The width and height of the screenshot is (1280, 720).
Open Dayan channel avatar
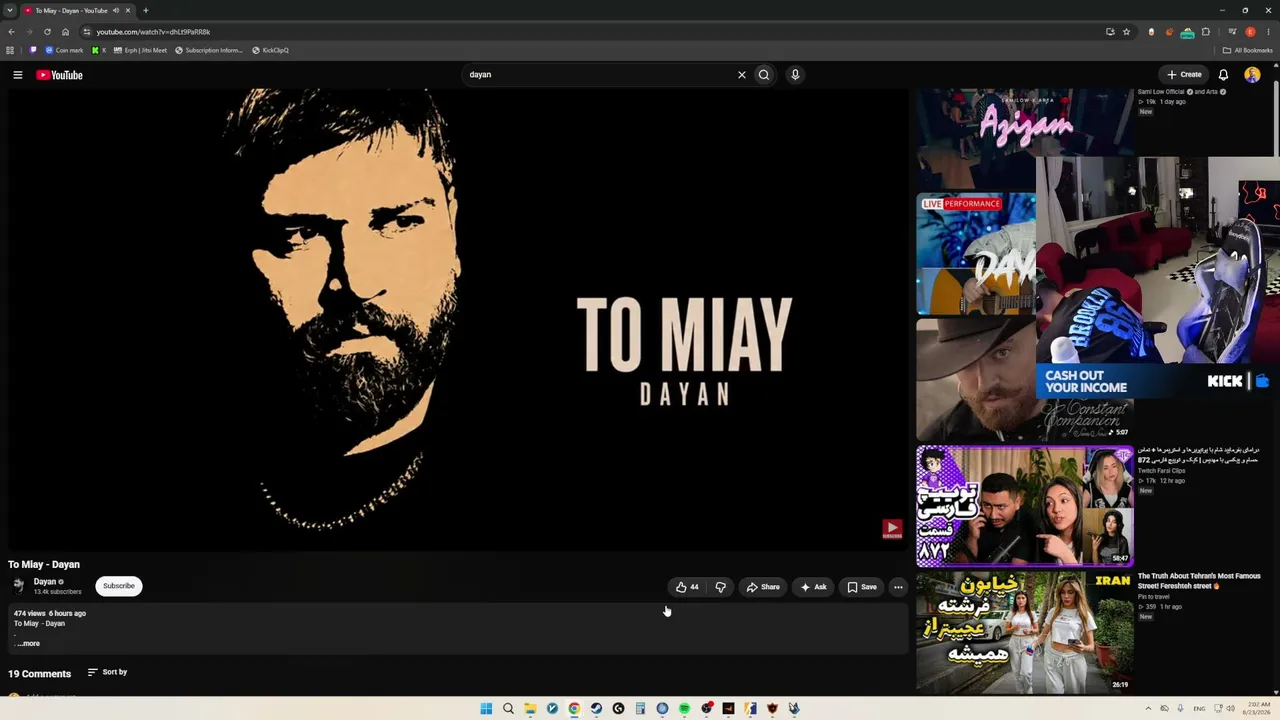click(x=18, y=586)
